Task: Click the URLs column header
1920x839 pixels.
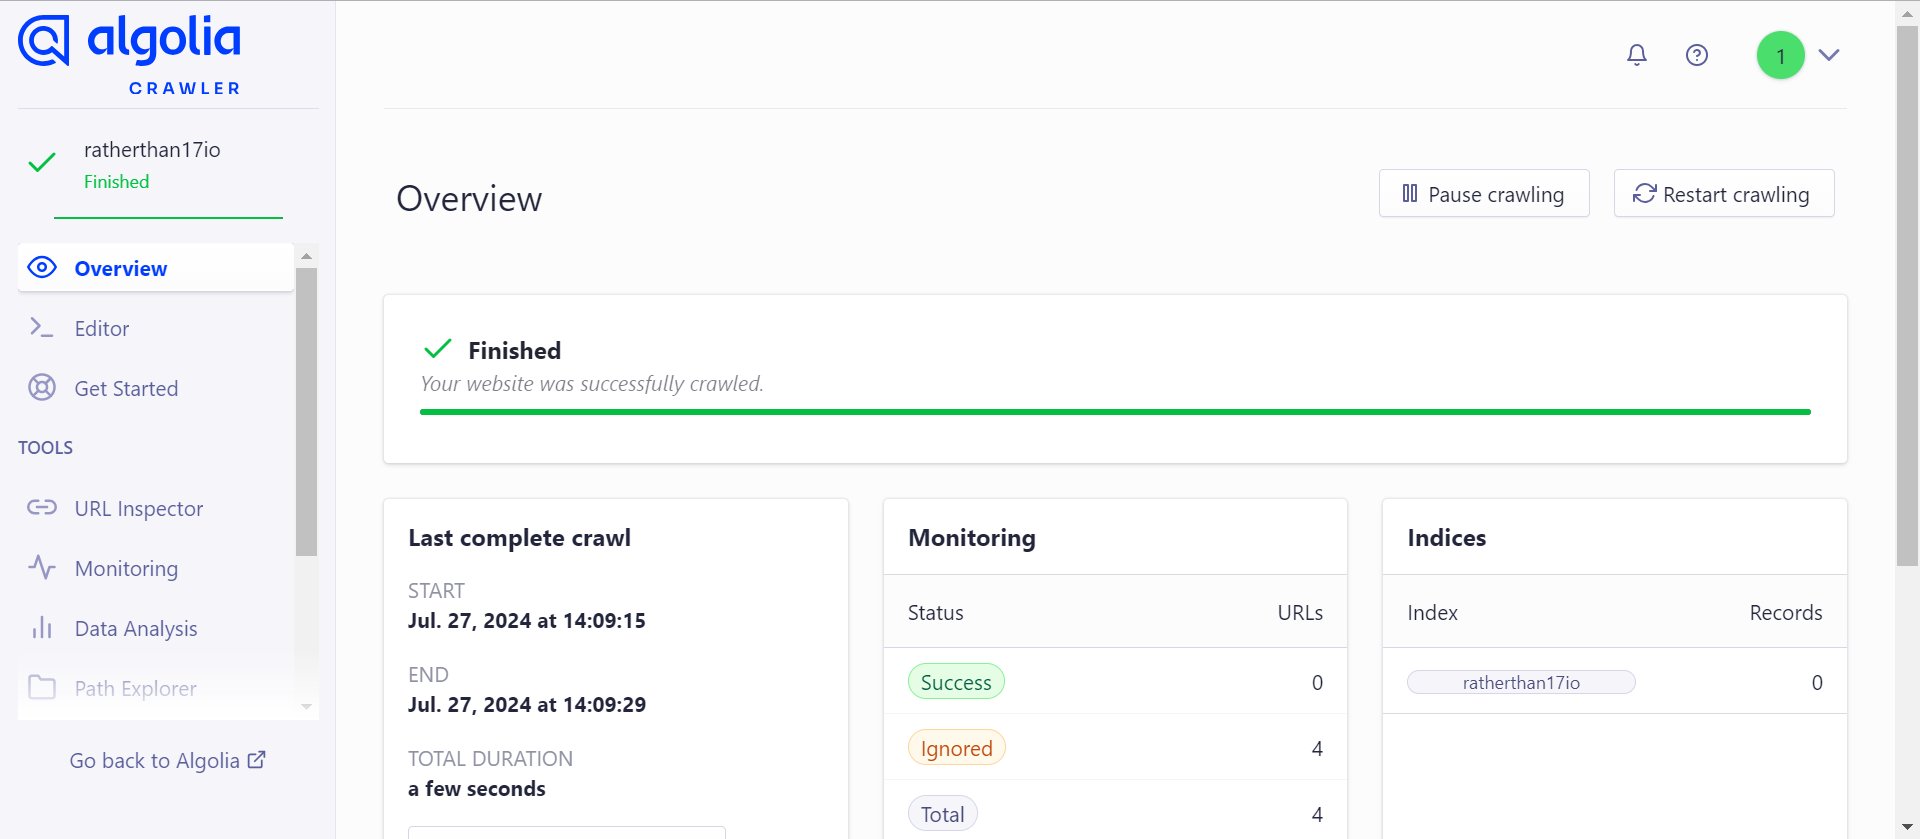Action: coord(1300,612)
